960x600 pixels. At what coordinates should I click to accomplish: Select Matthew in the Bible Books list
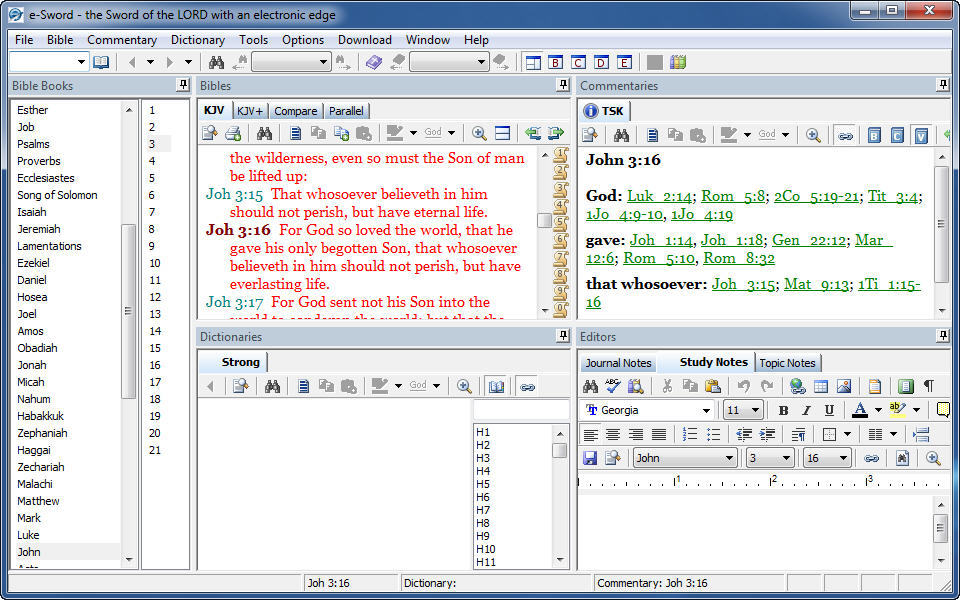[x=38, y=501]
